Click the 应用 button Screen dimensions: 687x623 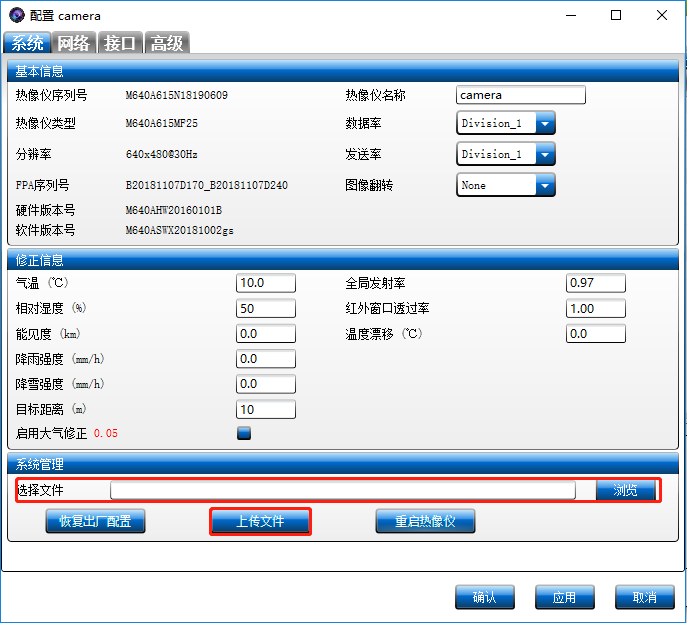coord(565,597)
